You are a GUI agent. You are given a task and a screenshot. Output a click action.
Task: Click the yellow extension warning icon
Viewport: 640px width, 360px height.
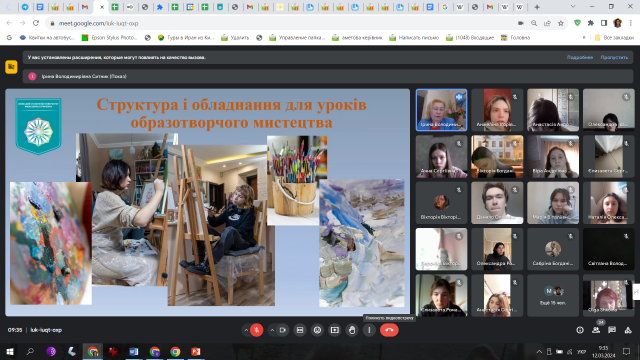pos(11,67)
